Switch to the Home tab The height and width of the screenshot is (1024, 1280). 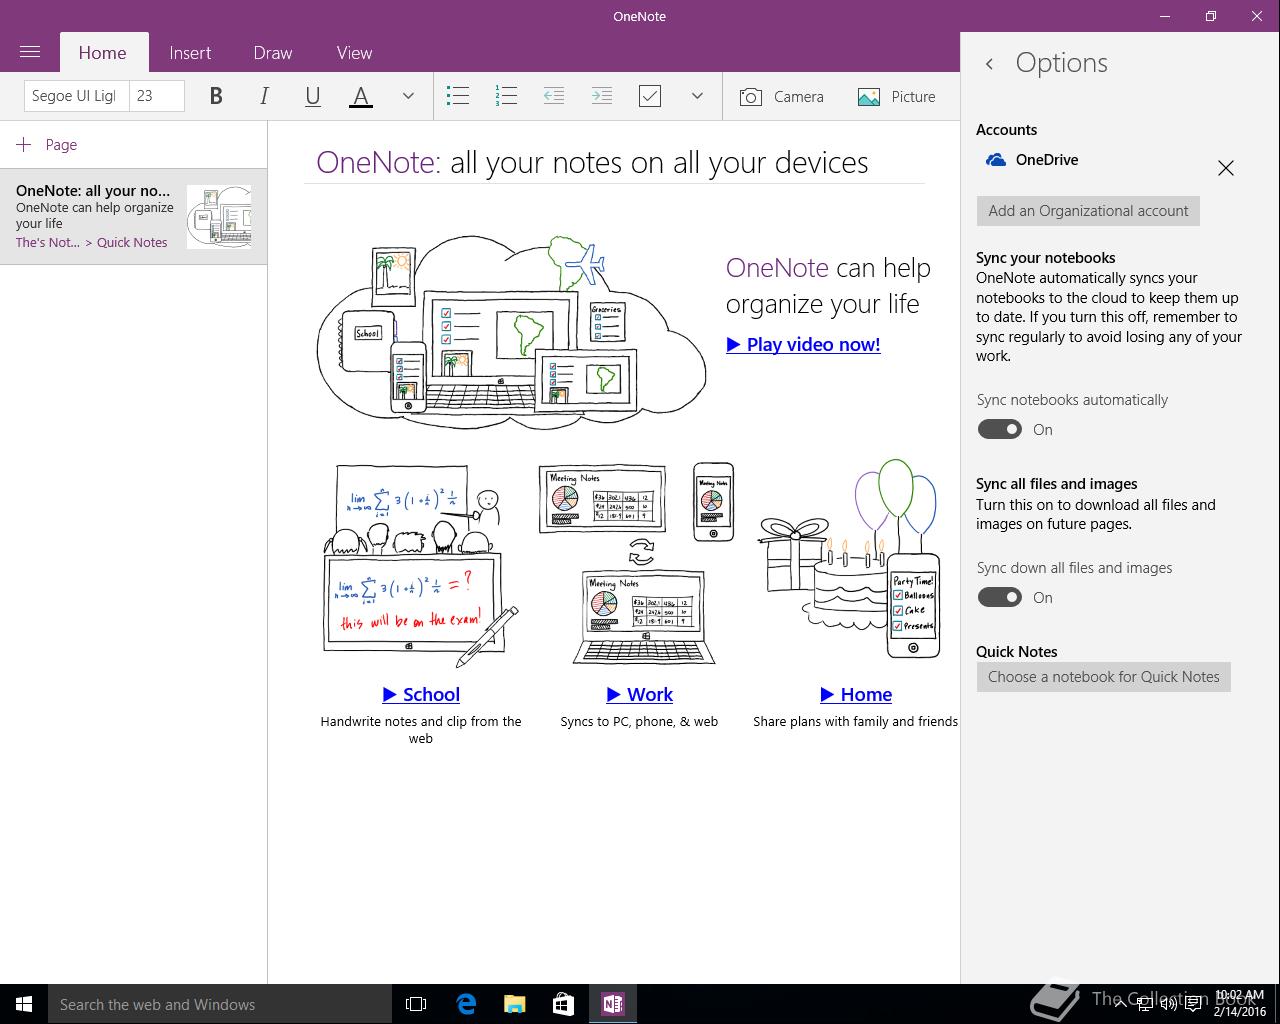[103, 53]
